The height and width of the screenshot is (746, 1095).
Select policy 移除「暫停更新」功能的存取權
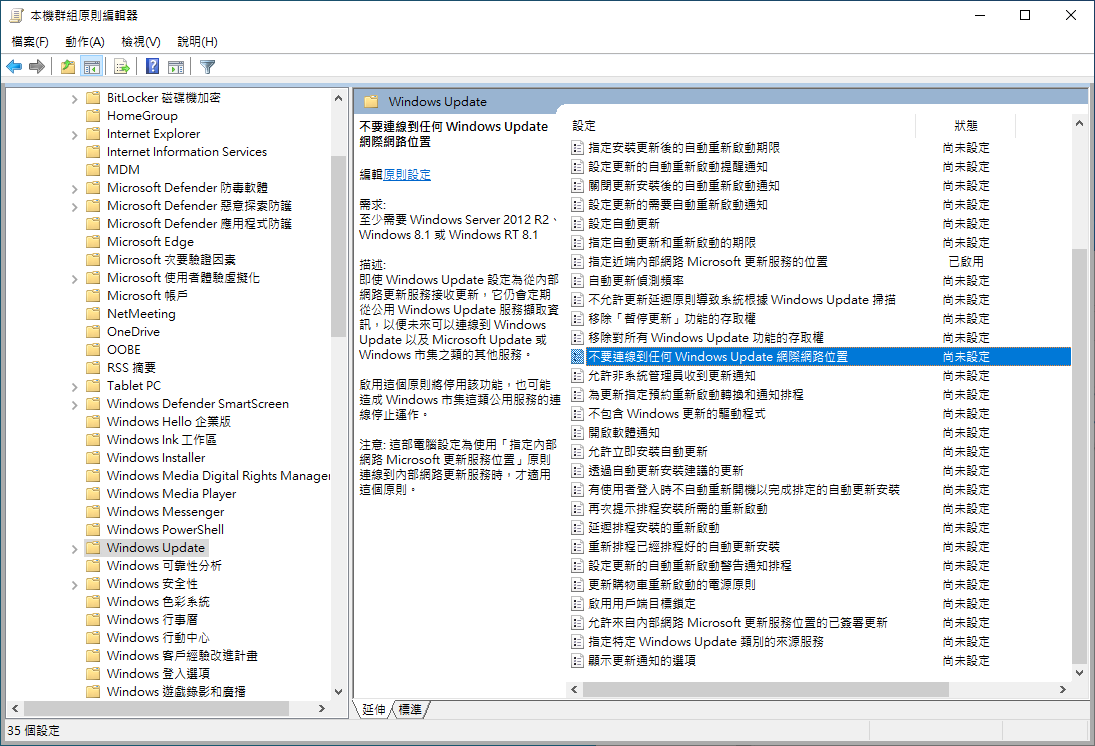click(x=672, y=319)
